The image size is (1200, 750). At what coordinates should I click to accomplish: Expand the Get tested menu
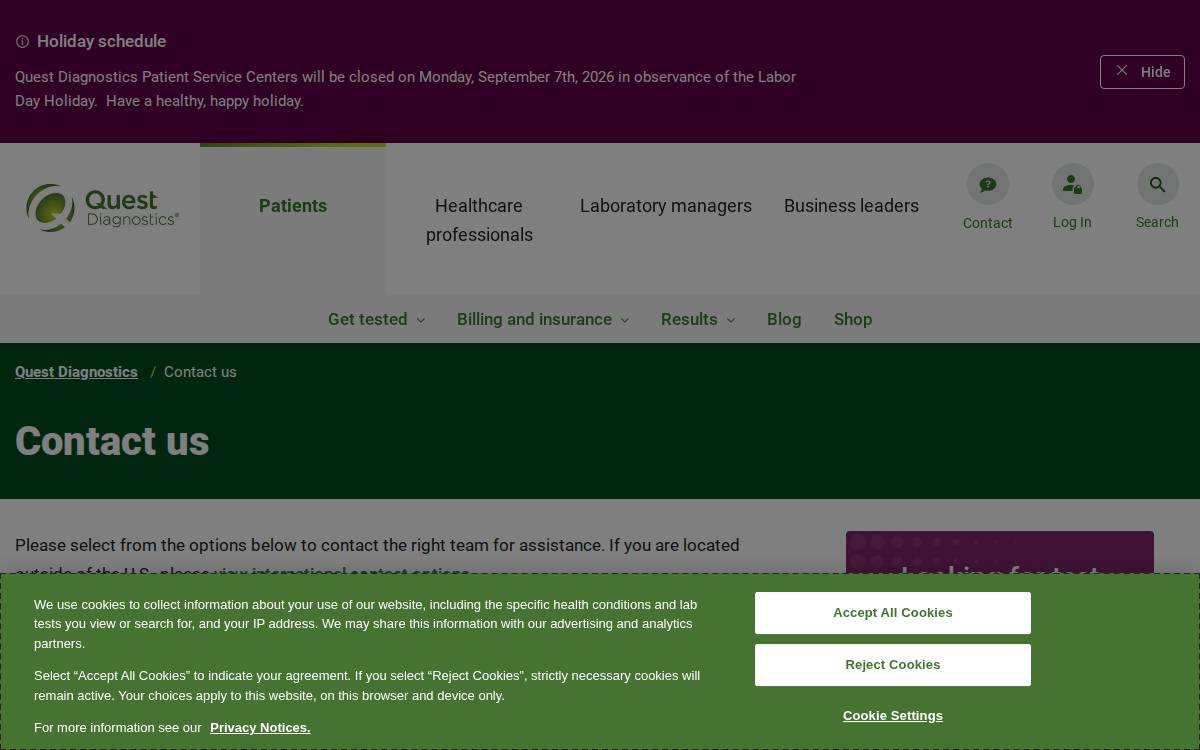[x=376, y=319]
